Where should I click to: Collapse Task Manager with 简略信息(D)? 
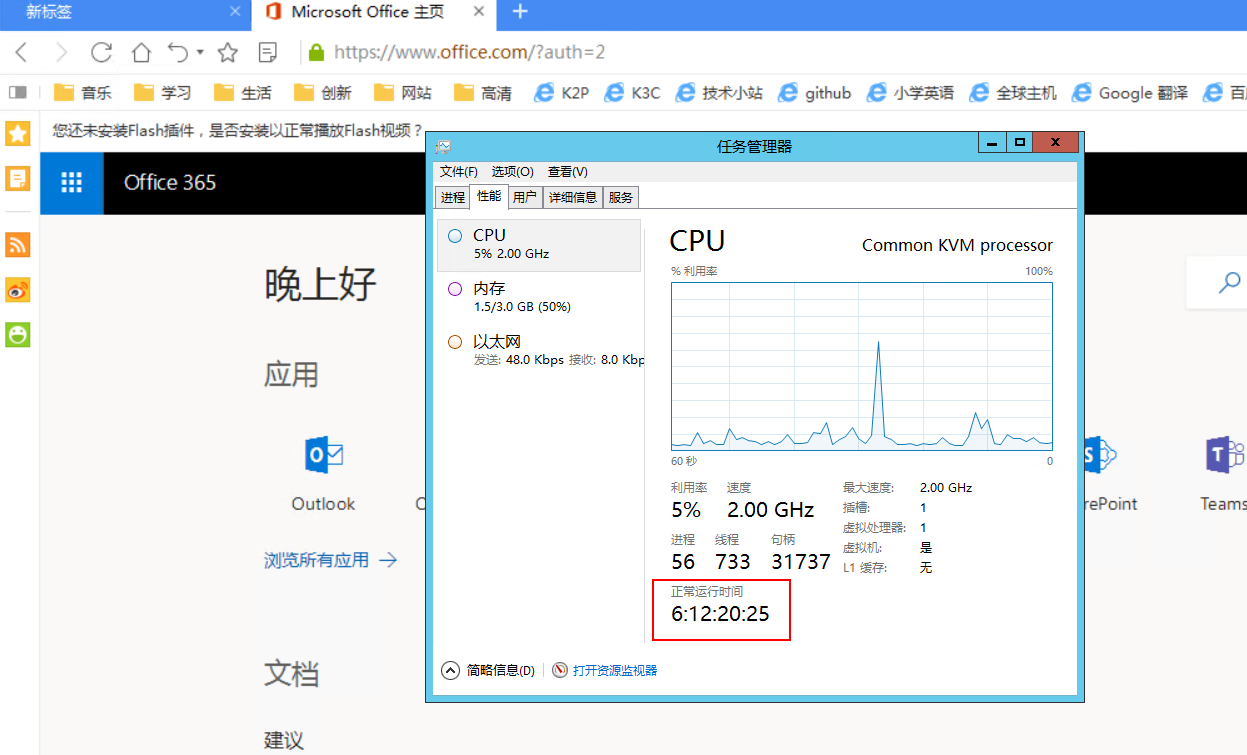point(488,670)
